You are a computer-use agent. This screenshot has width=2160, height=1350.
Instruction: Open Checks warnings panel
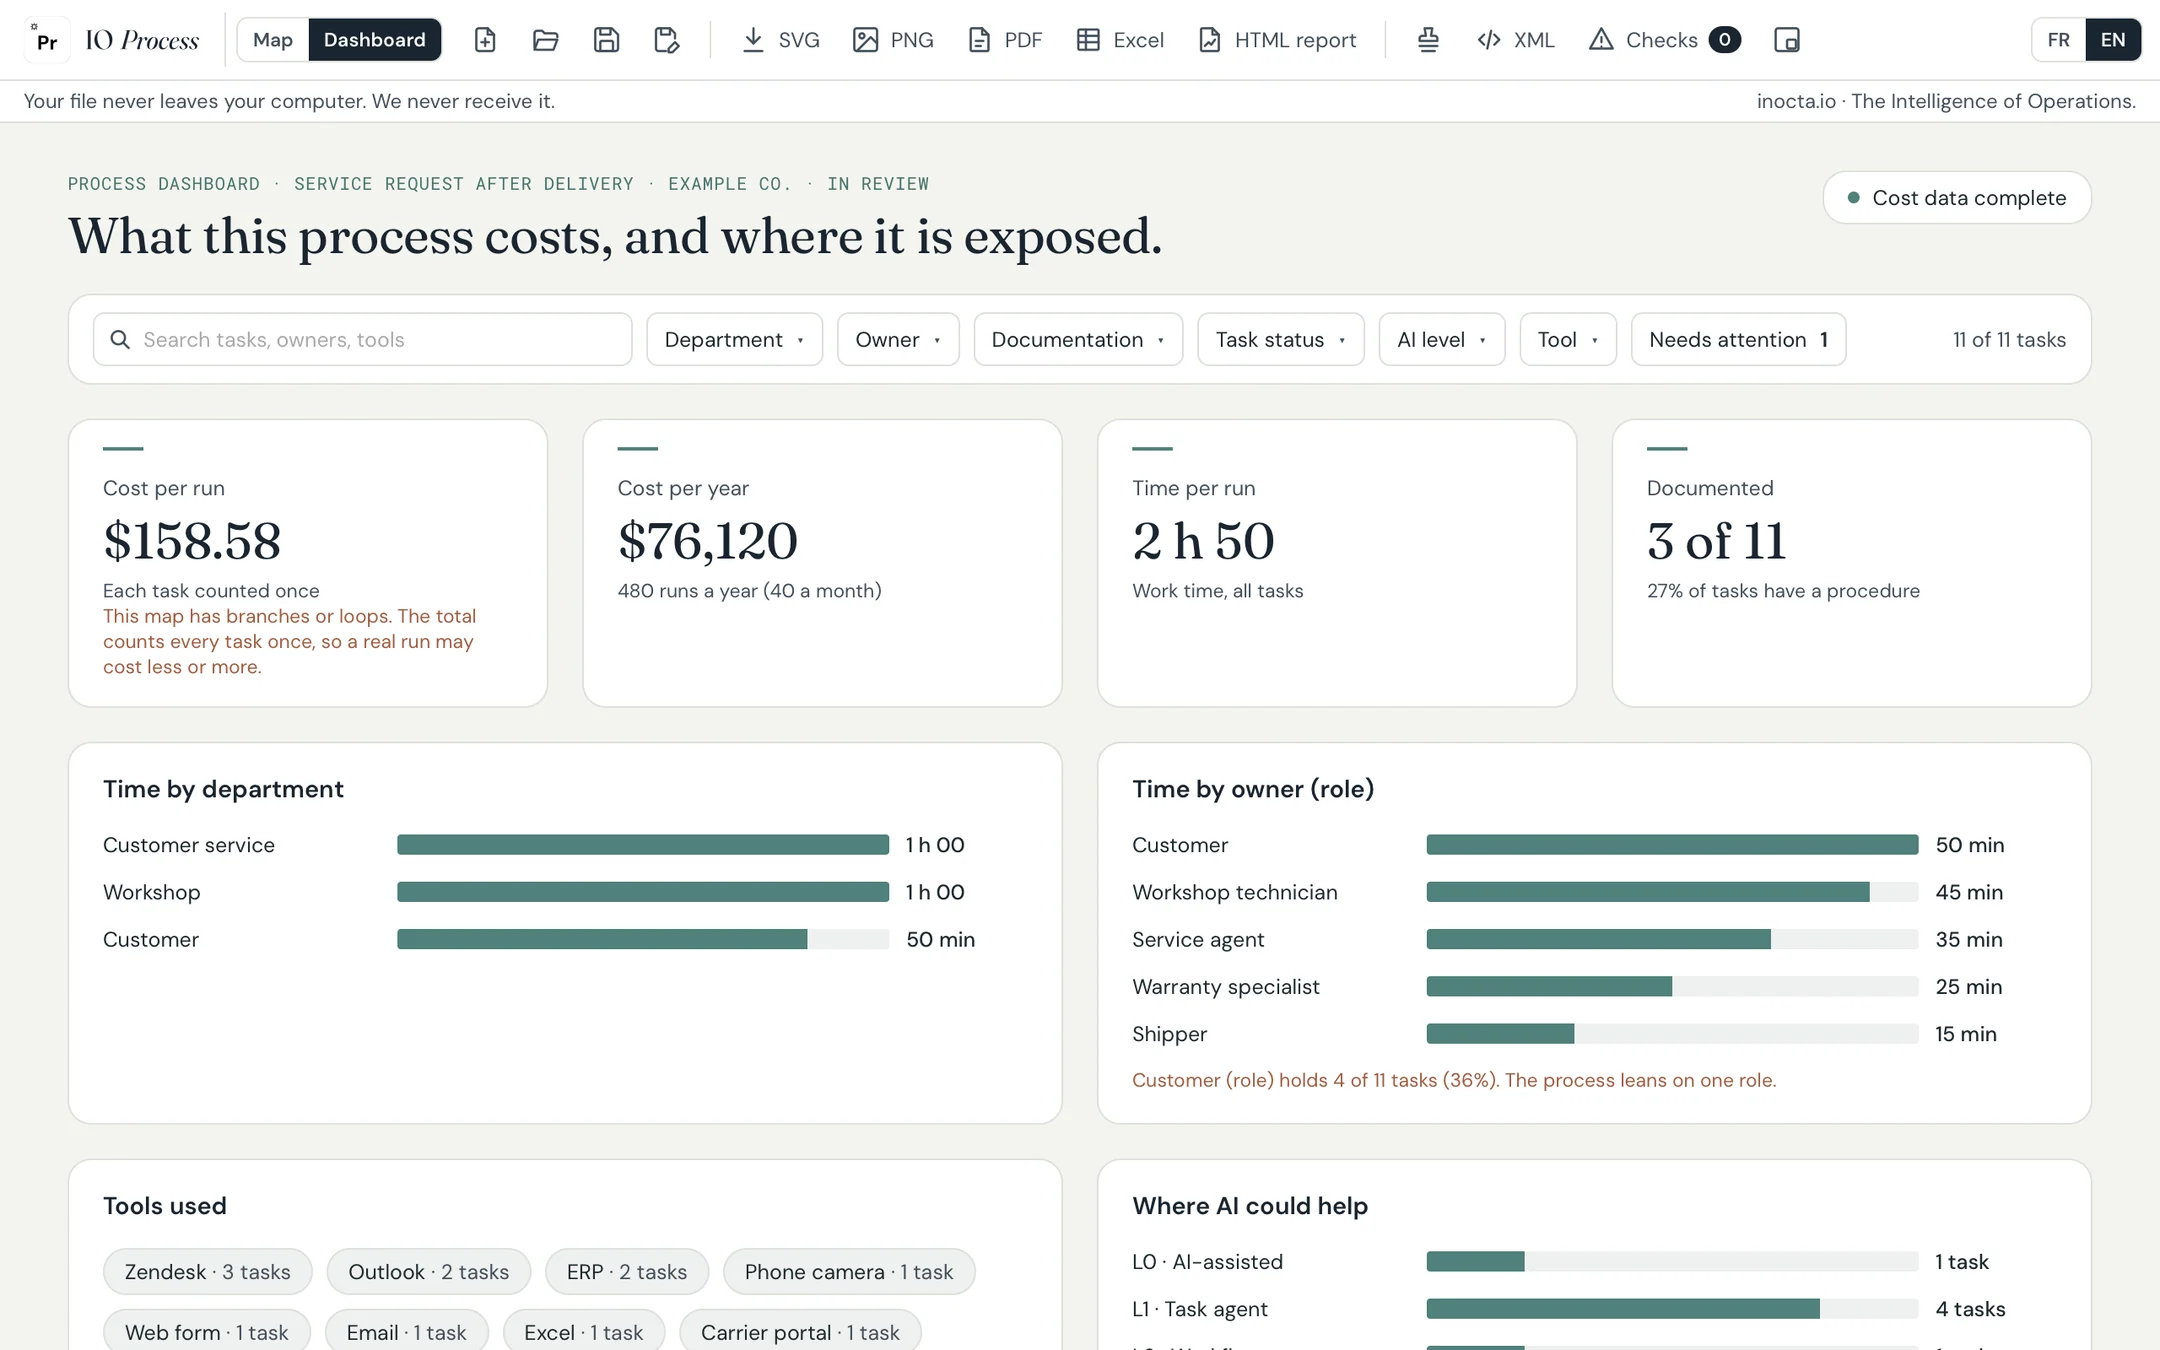[1664, 40]
